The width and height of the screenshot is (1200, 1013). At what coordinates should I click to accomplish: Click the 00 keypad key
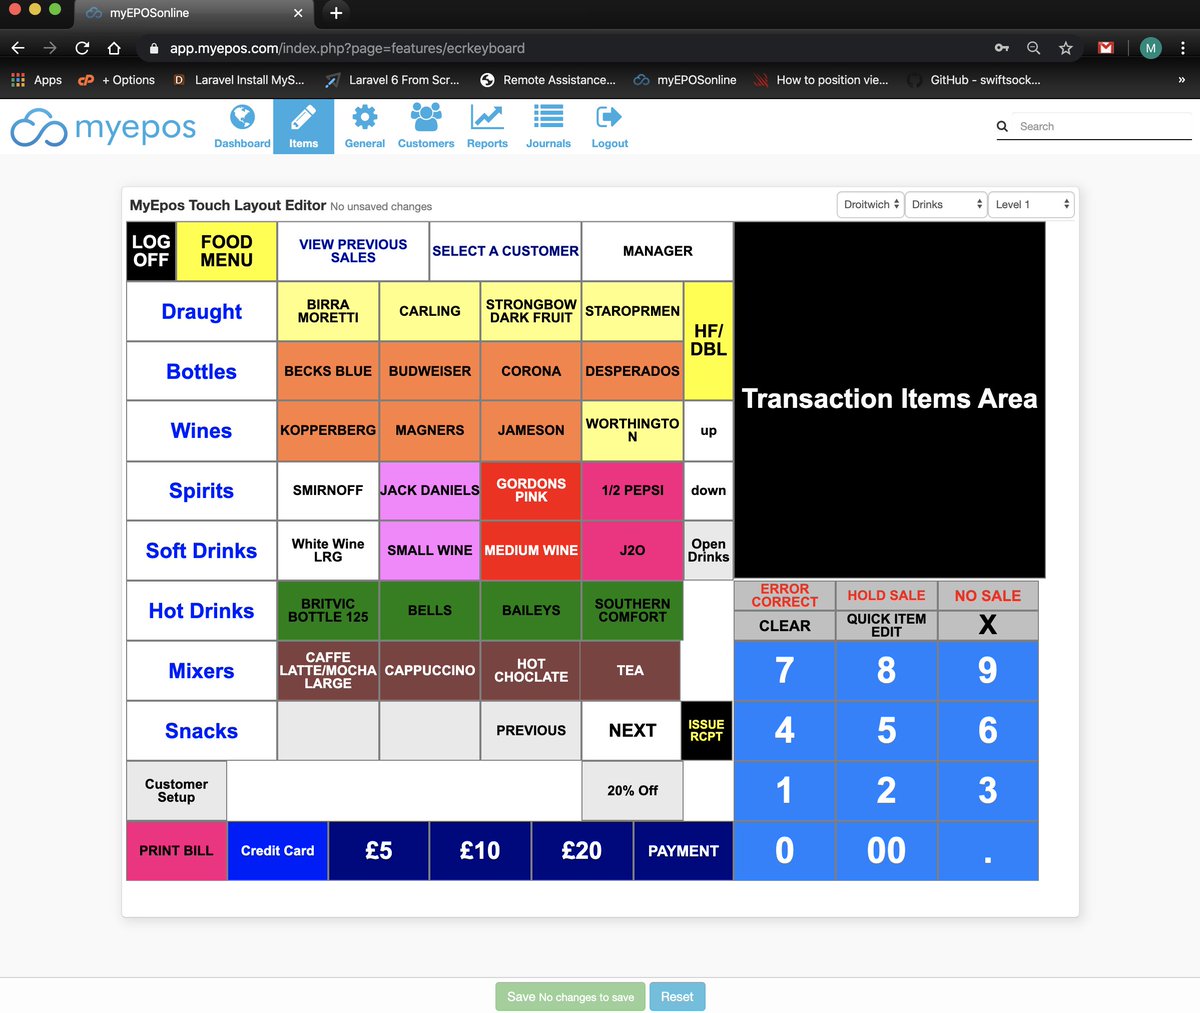point(886,851)
